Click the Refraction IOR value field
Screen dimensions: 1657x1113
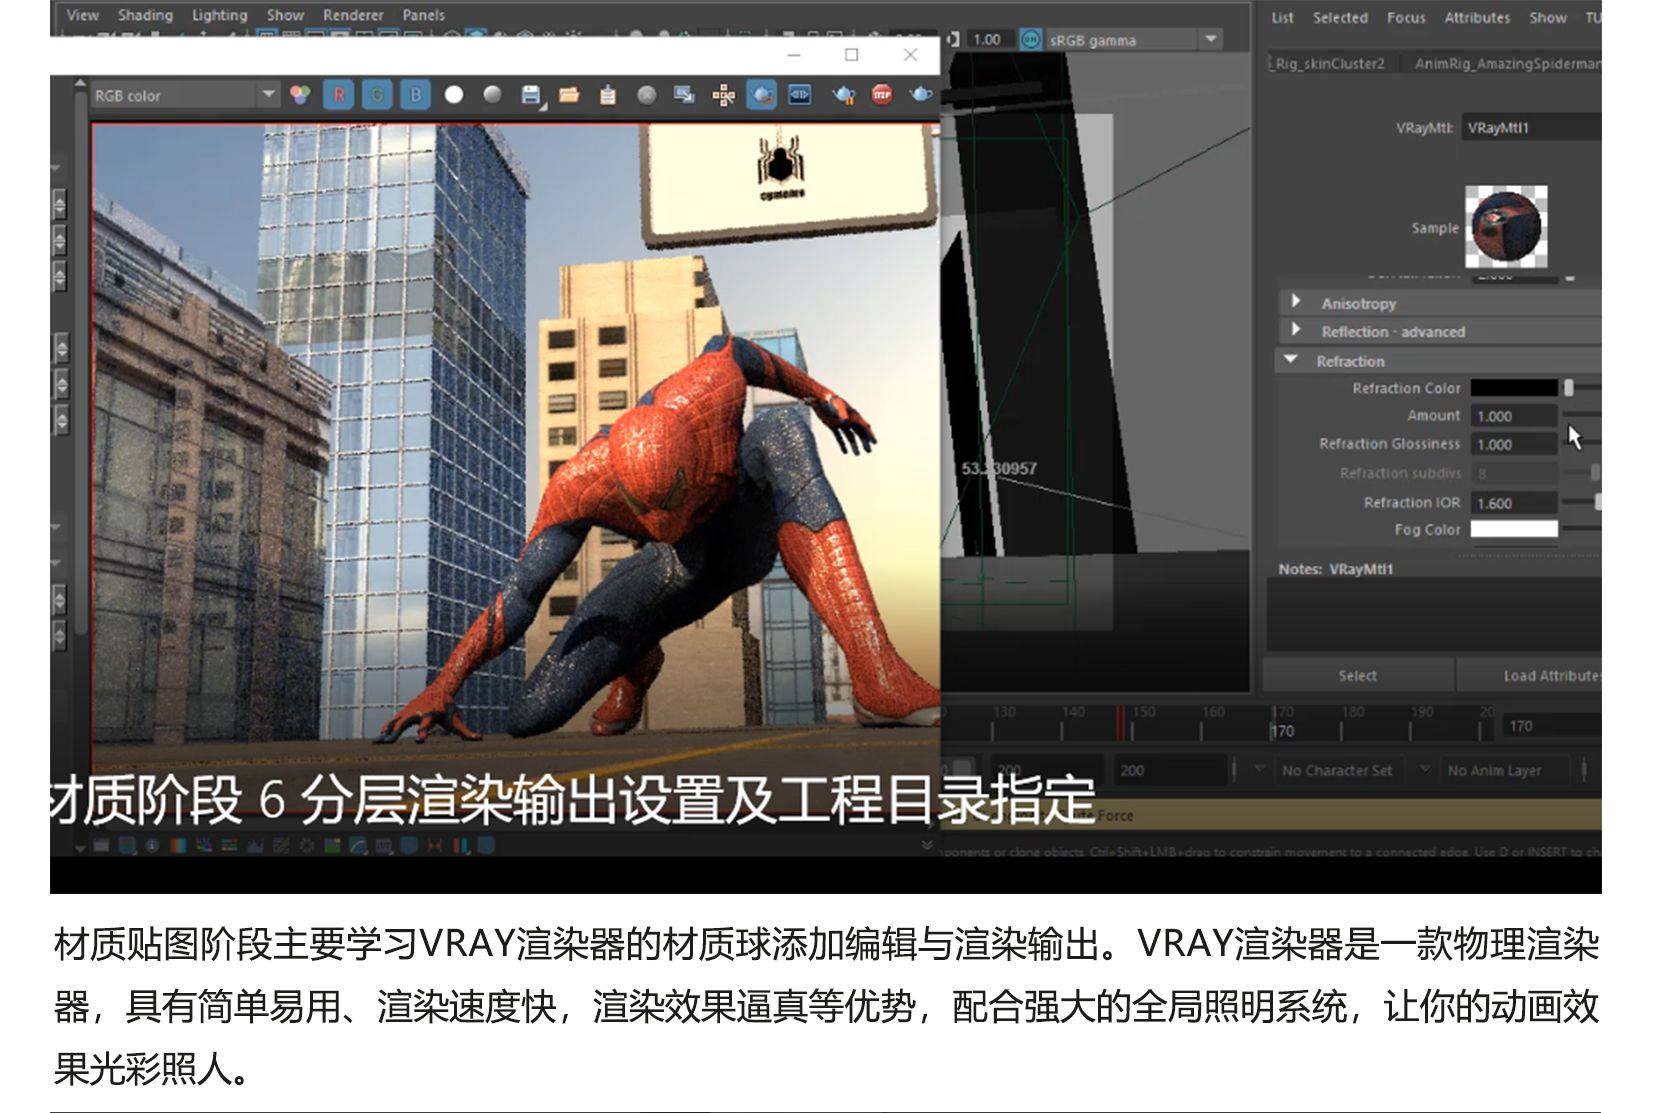pyautogui.click(x=1514, y=503)
